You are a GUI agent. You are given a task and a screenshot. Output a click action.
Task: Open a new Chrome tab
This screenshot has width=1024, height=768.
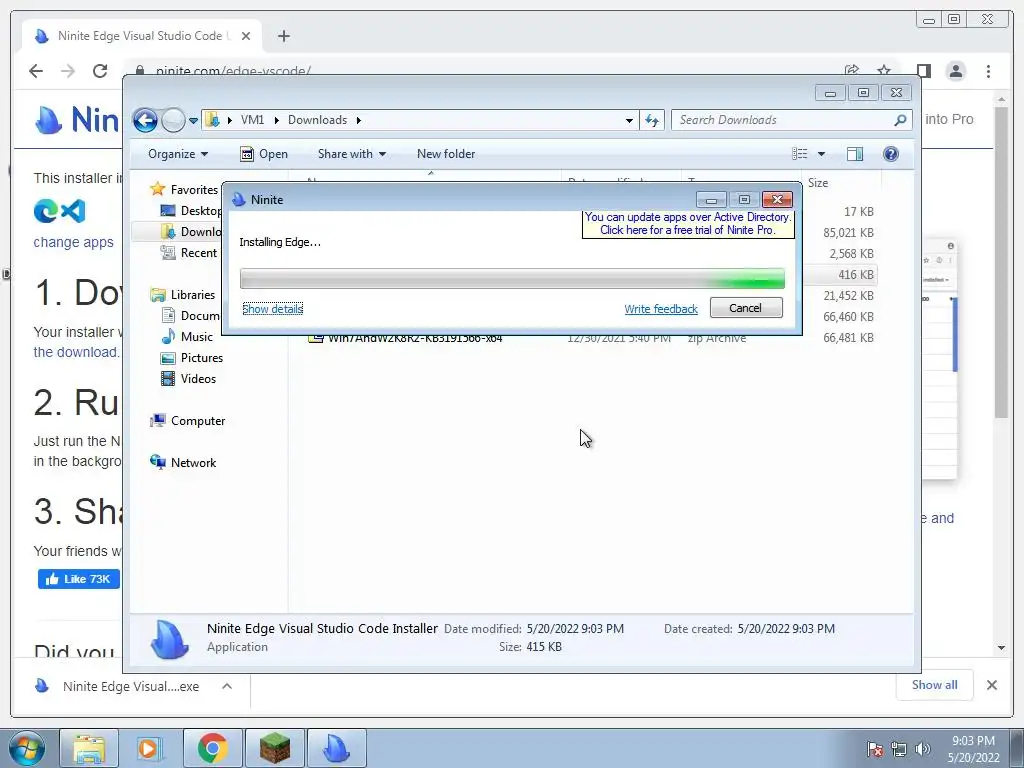(283, 36)
